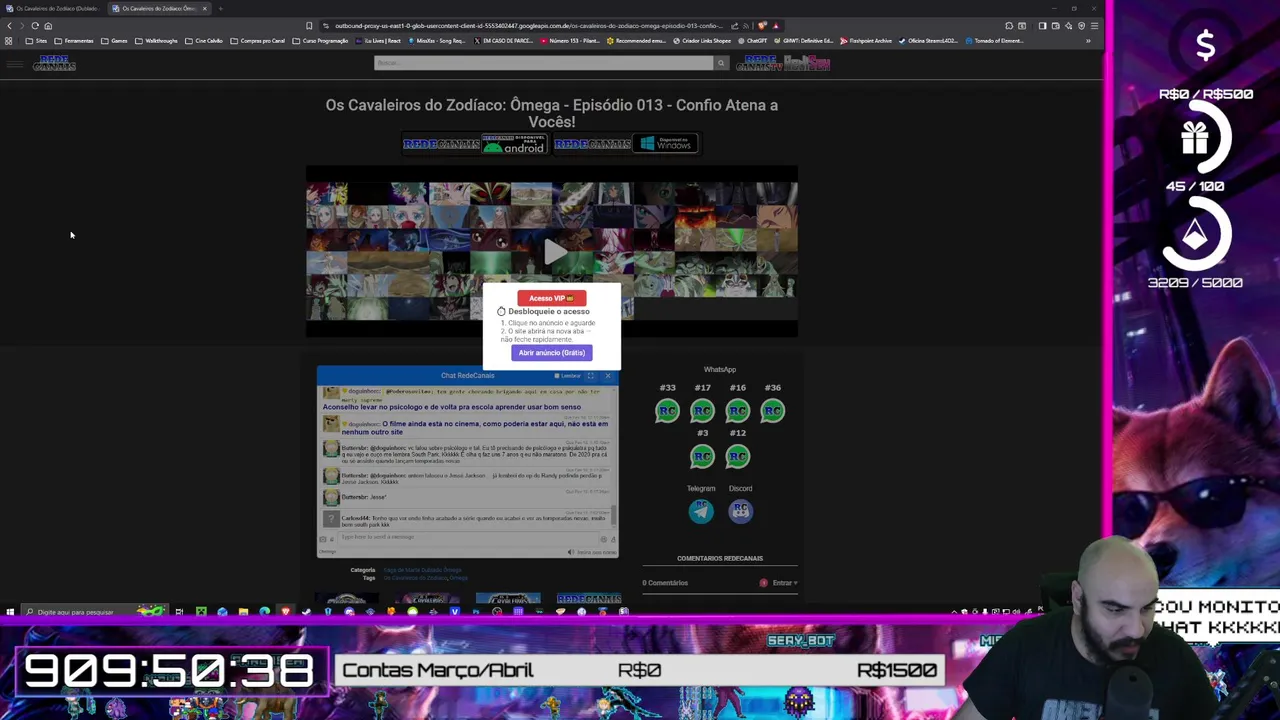Open the Games bookmarks folder
The image size is (1280, 720).
(114, 41)
